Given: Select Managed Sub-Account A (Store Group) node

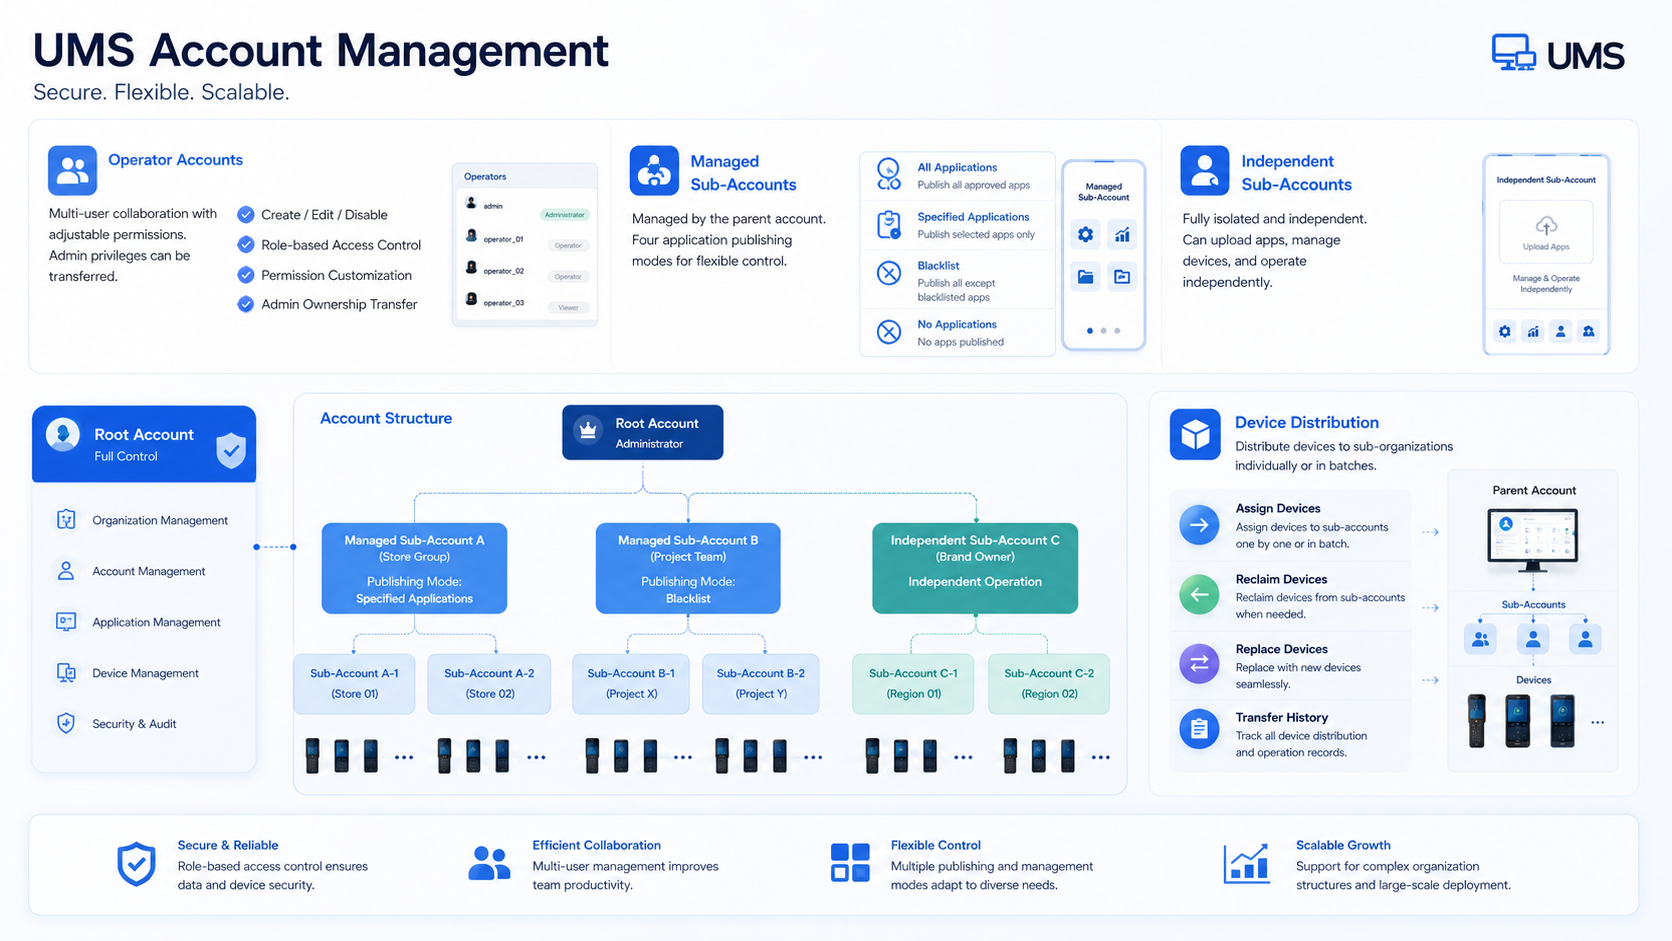Looking at the screenshot, I should pyautogui.click(x=414, y=568).
